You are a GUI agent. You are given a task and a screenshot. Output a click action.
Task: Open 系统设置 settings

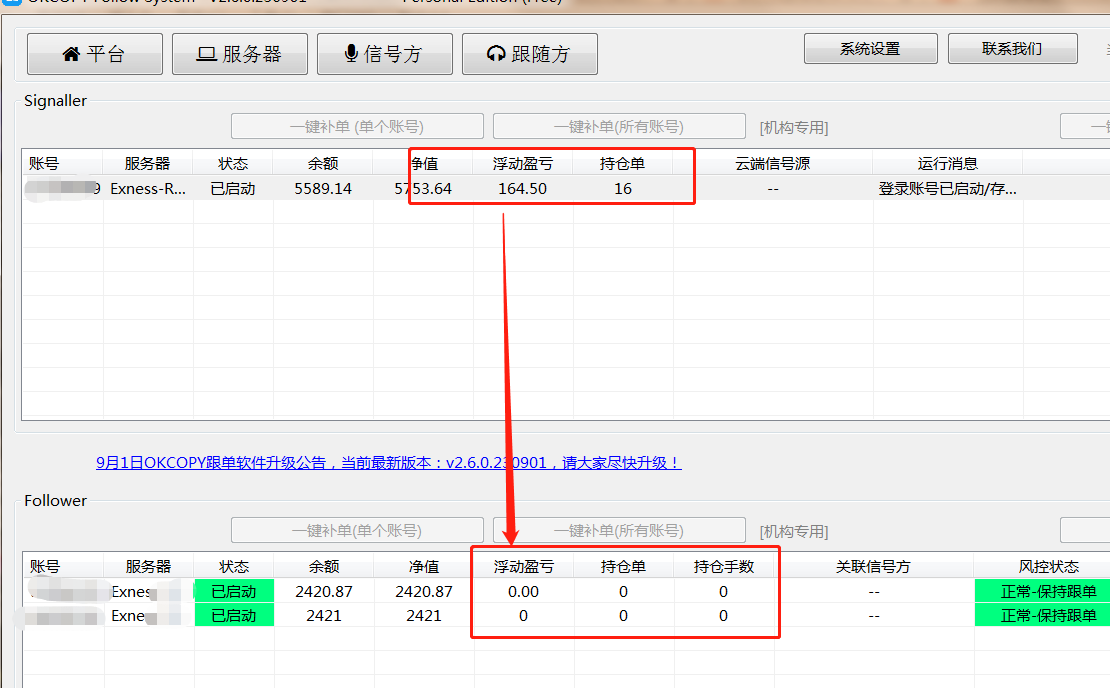pyautogui.click(x=870, y=47)
